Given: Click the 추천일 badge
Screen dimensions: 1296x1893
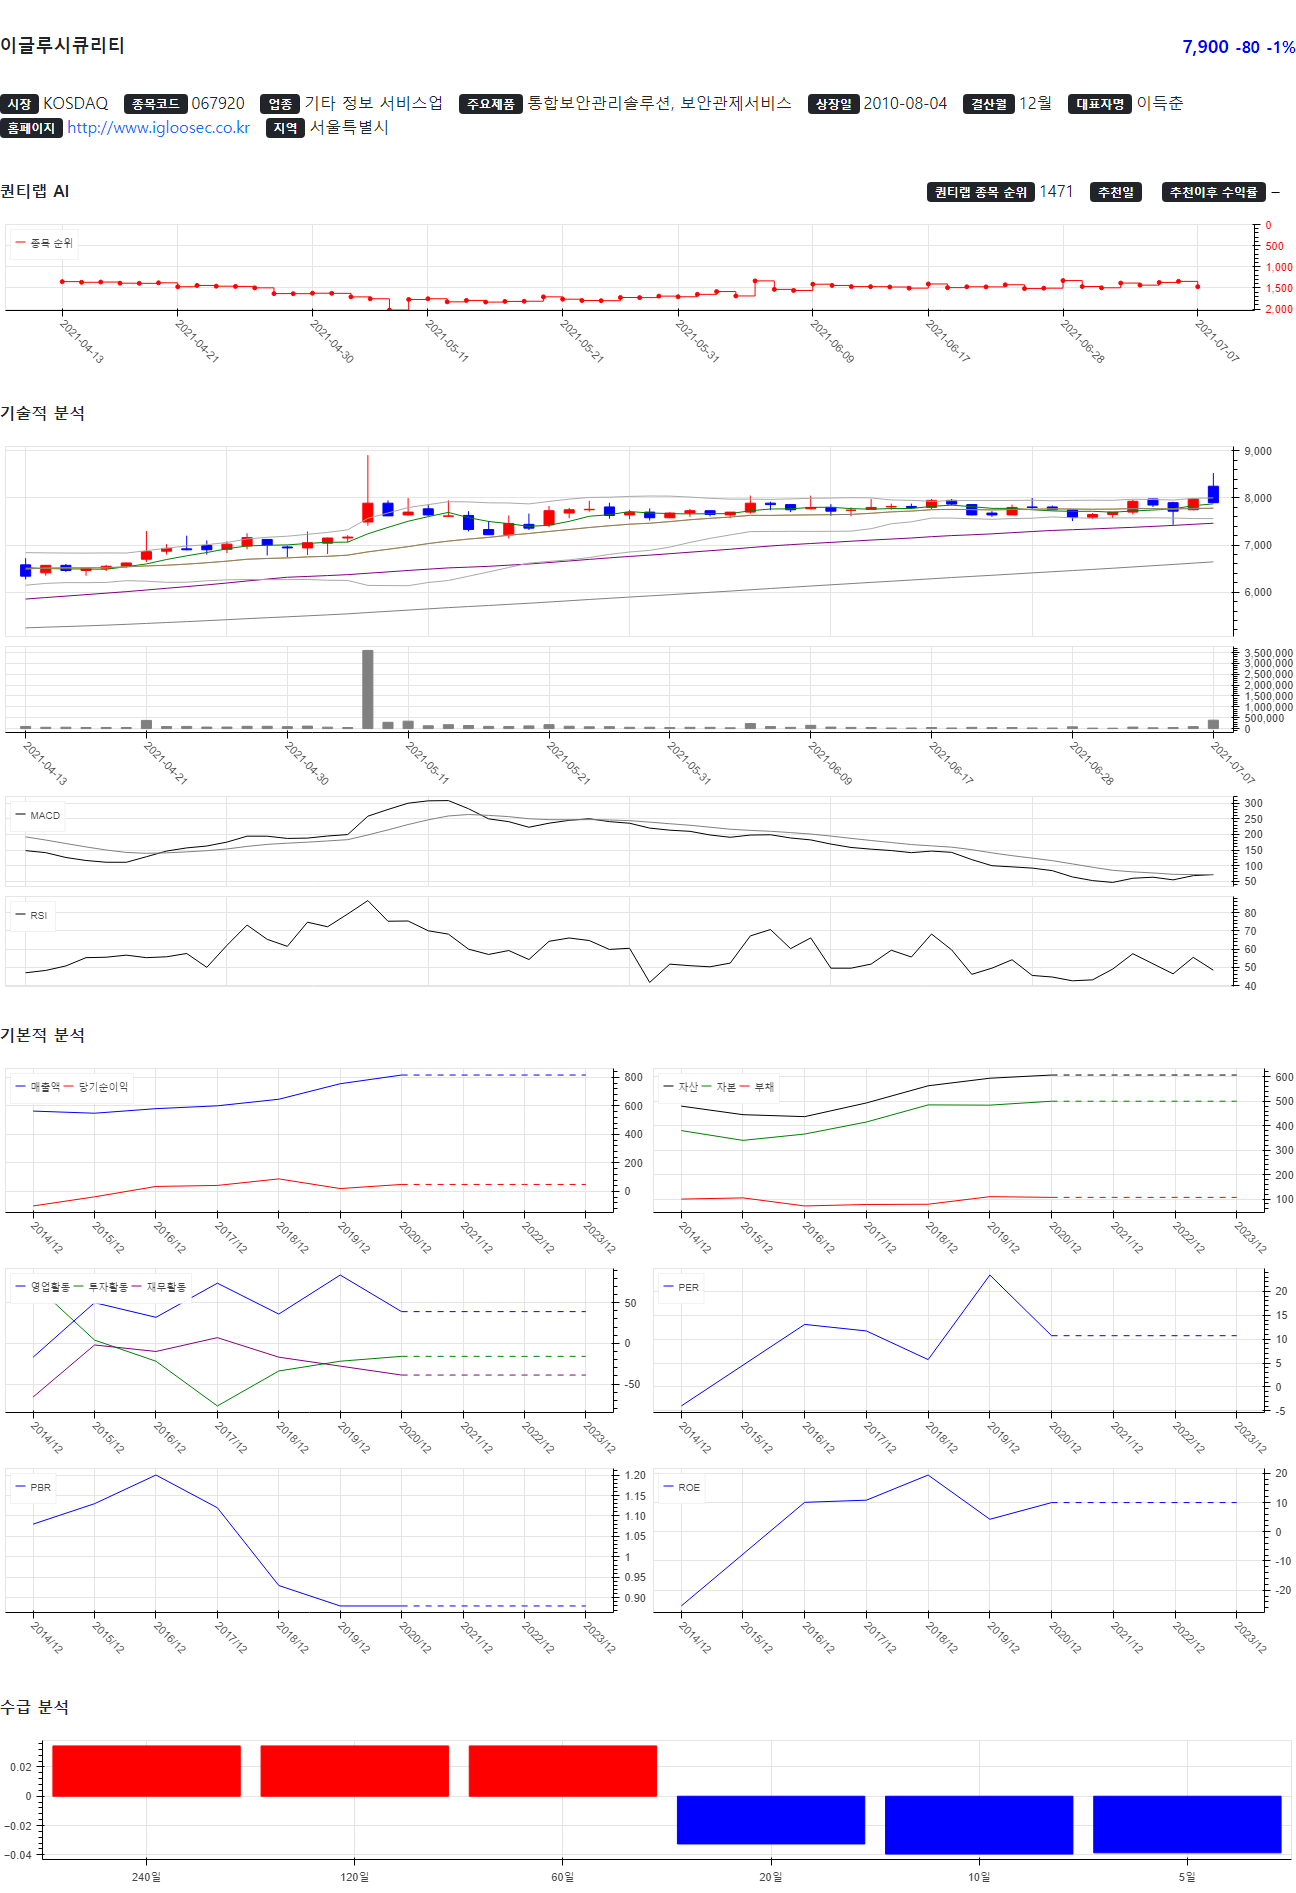Looking at the screenshot, I should [x=1116, y=192].
